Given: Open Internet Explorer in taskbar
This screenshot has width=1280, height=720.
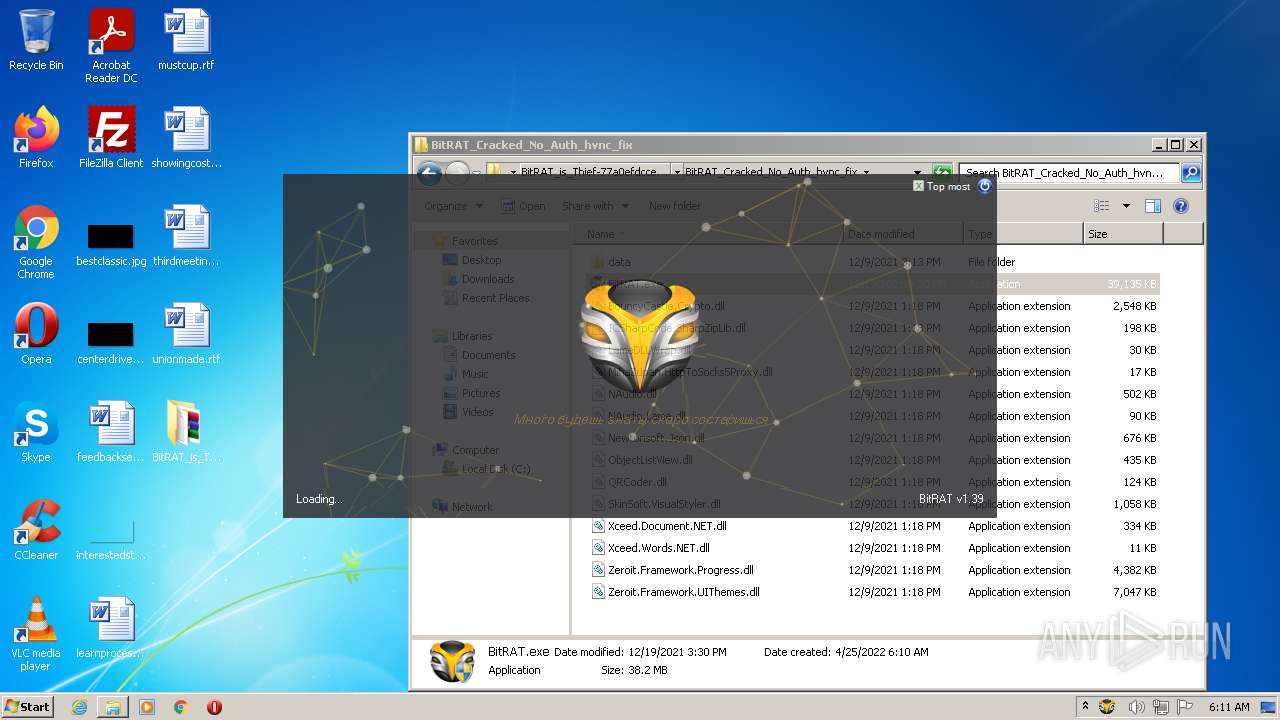Looking at the screenshot, I should click(x=79, y=707).
